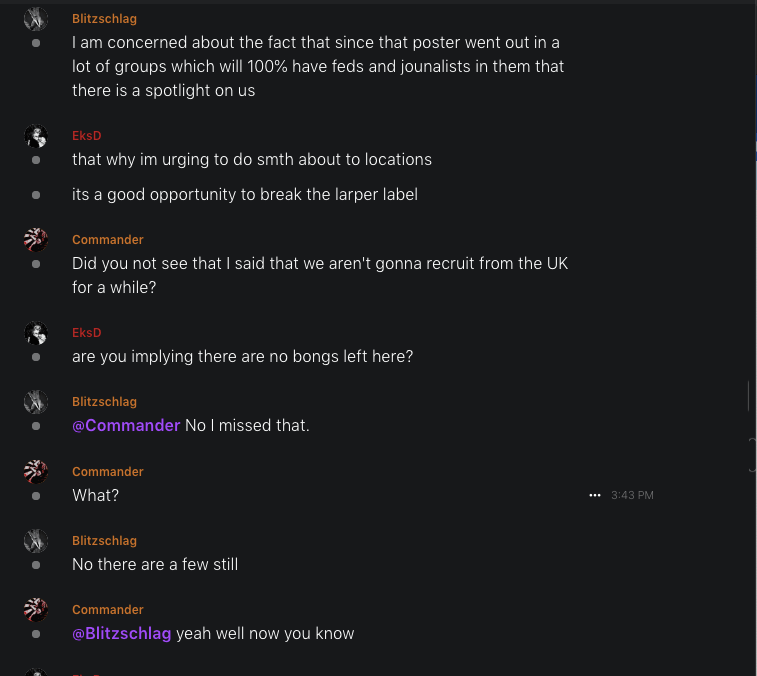
Task: Click the Commander username above "yeah well now you know"
Action: coord(108,610)
